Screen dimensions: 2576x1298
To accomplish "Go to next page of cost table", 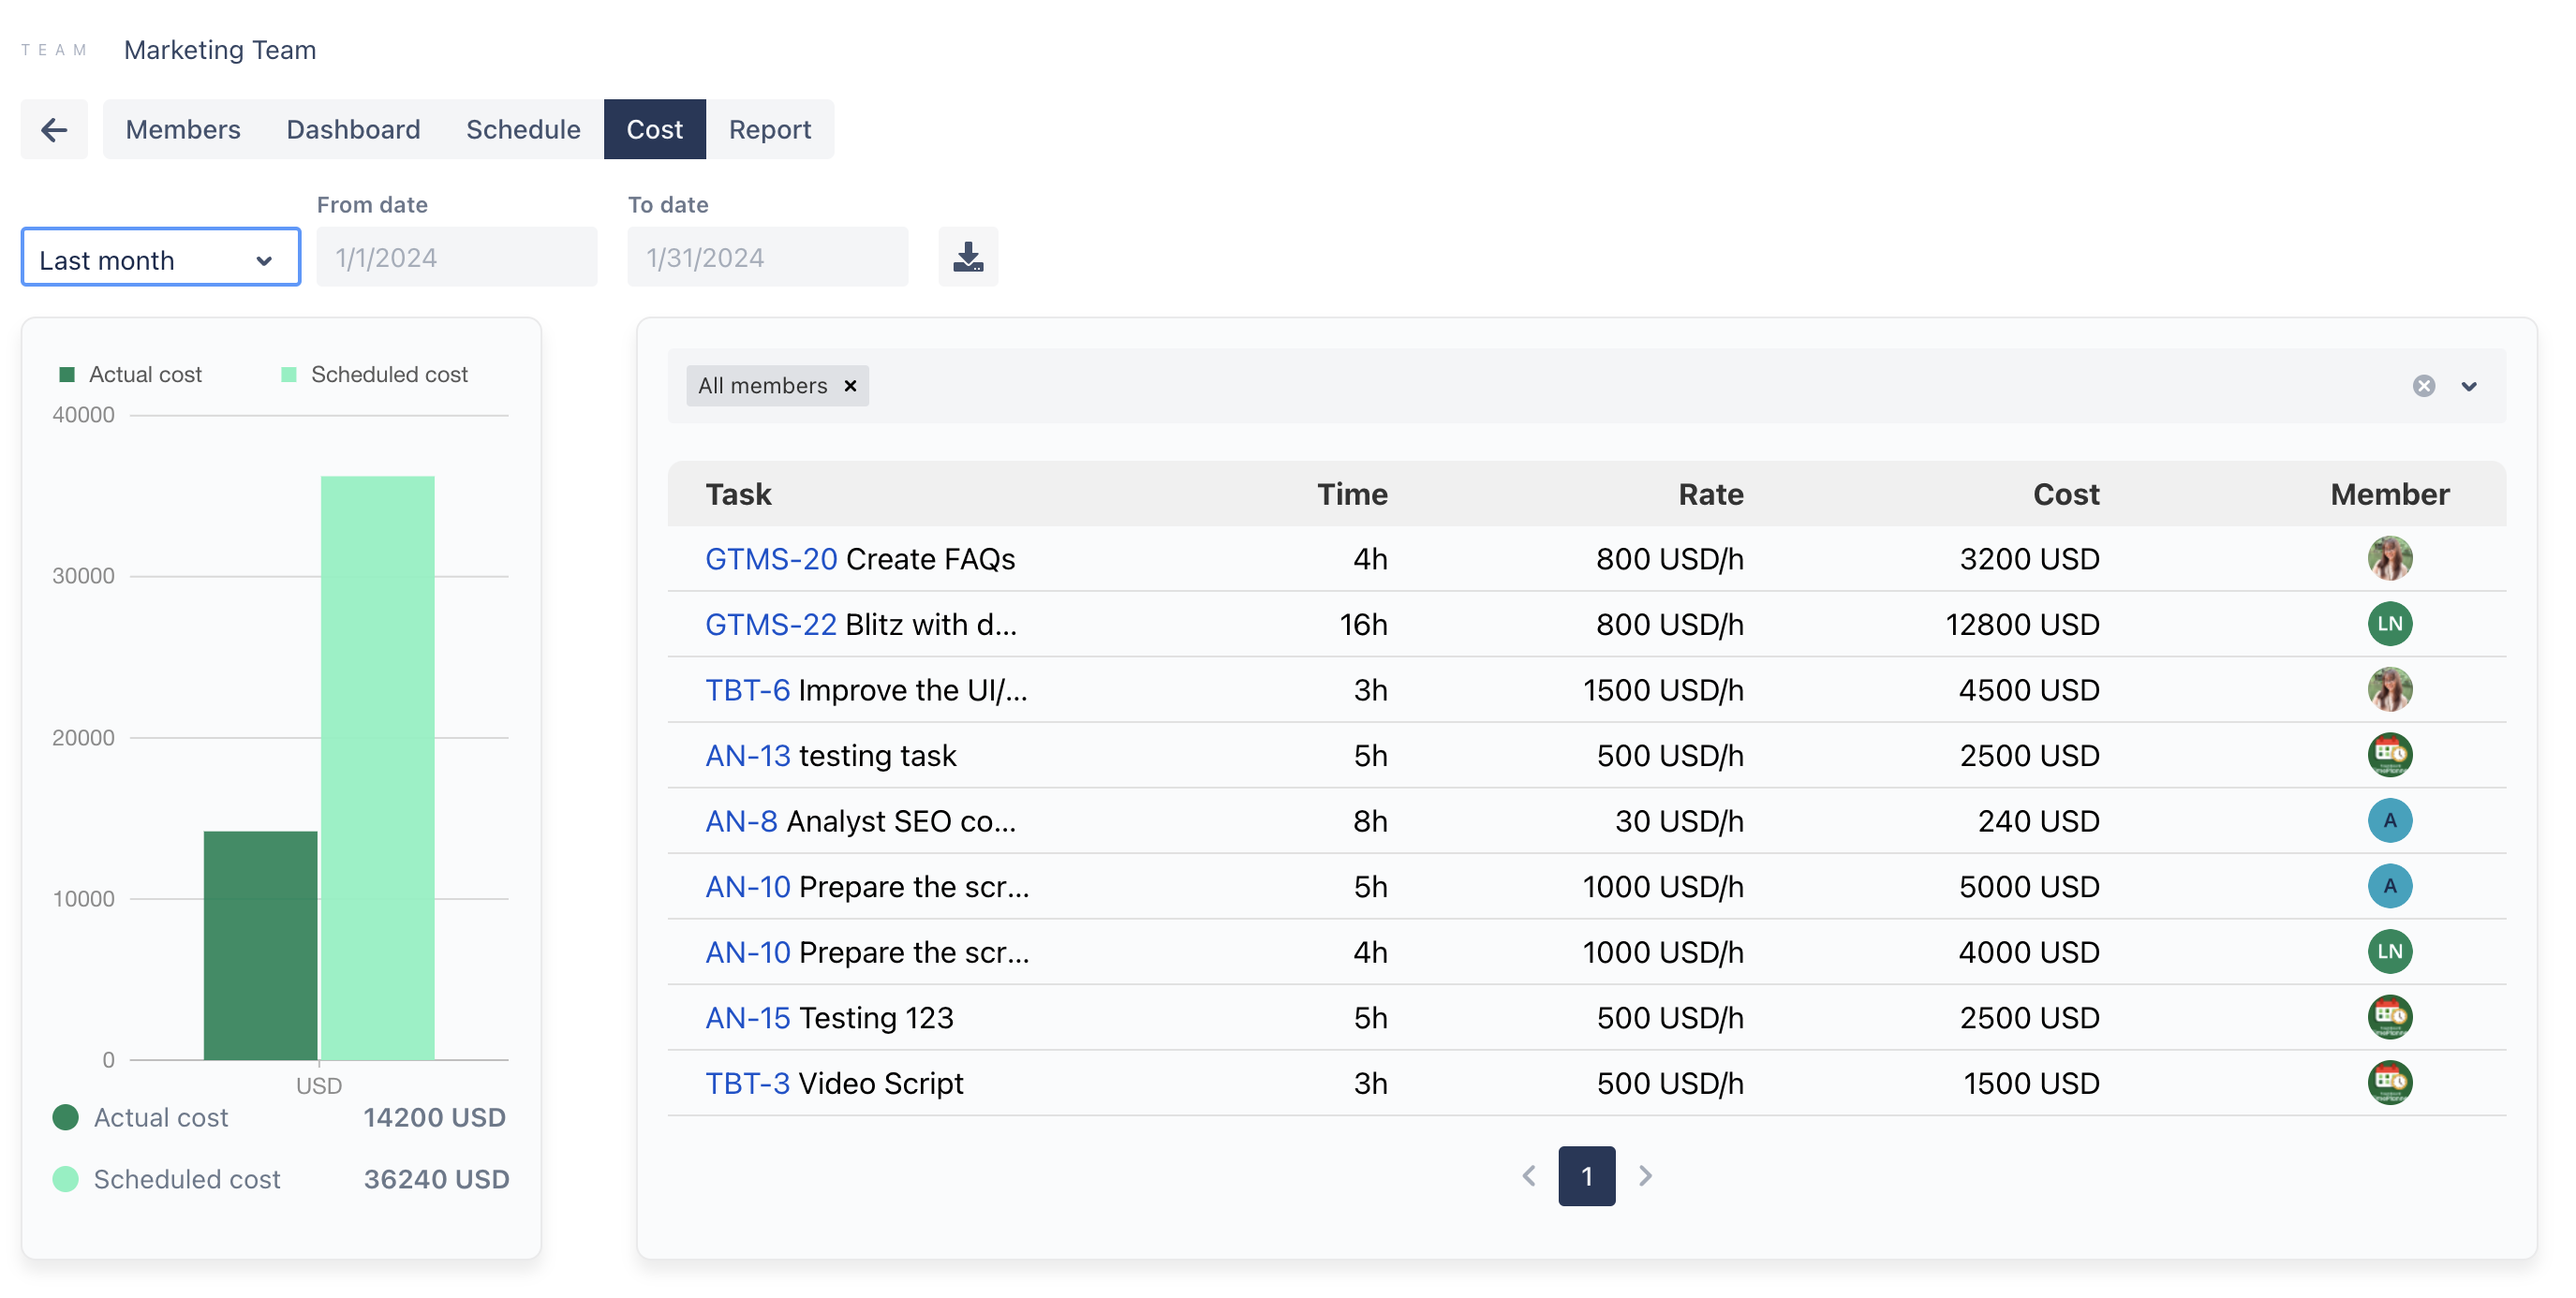I will click(x=1645, y=1176).
